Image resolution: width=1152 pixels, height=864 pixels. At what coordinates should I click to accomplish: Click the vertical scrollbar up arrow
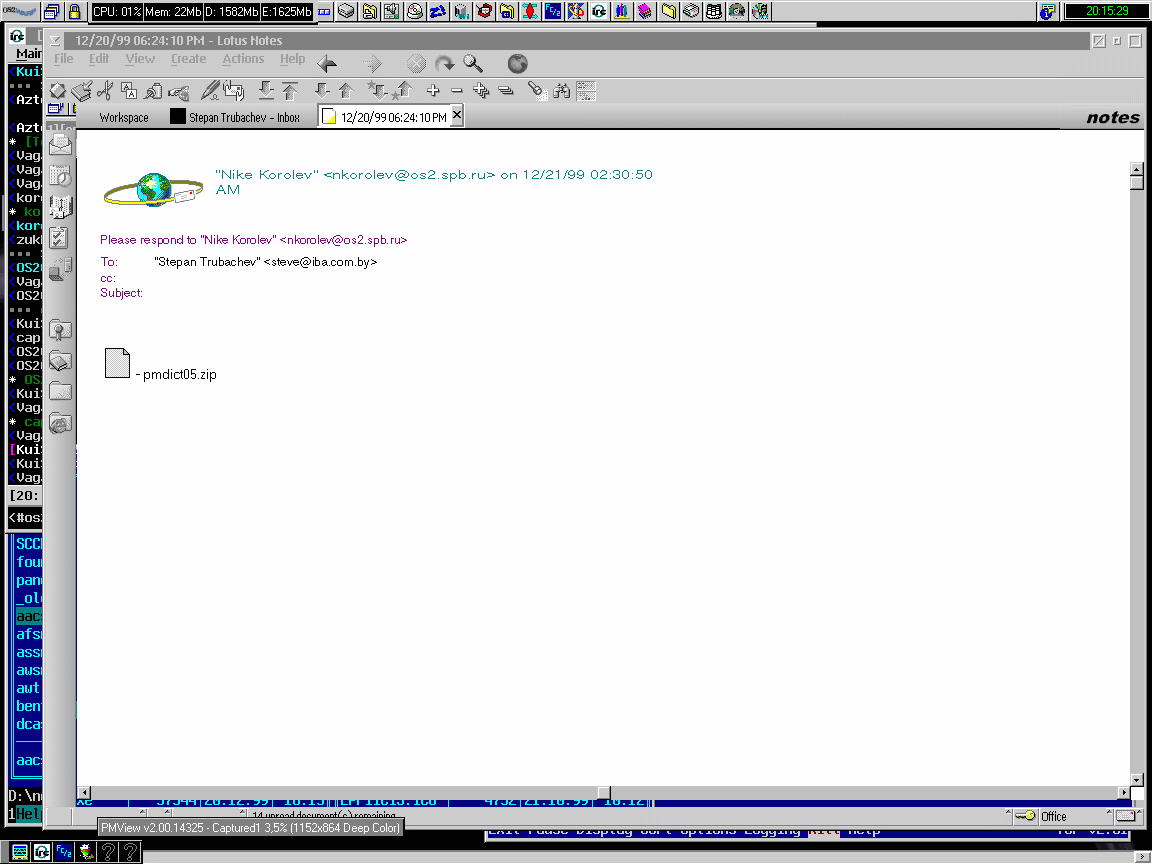(1137, 169)
